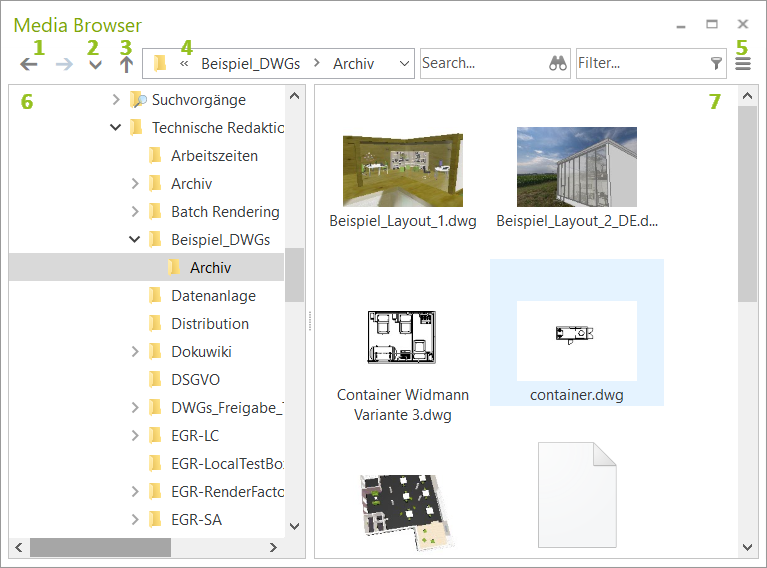The image size is (767, 568).
Task: Open the Distribution folder
Action: click(x=210, y=324)
